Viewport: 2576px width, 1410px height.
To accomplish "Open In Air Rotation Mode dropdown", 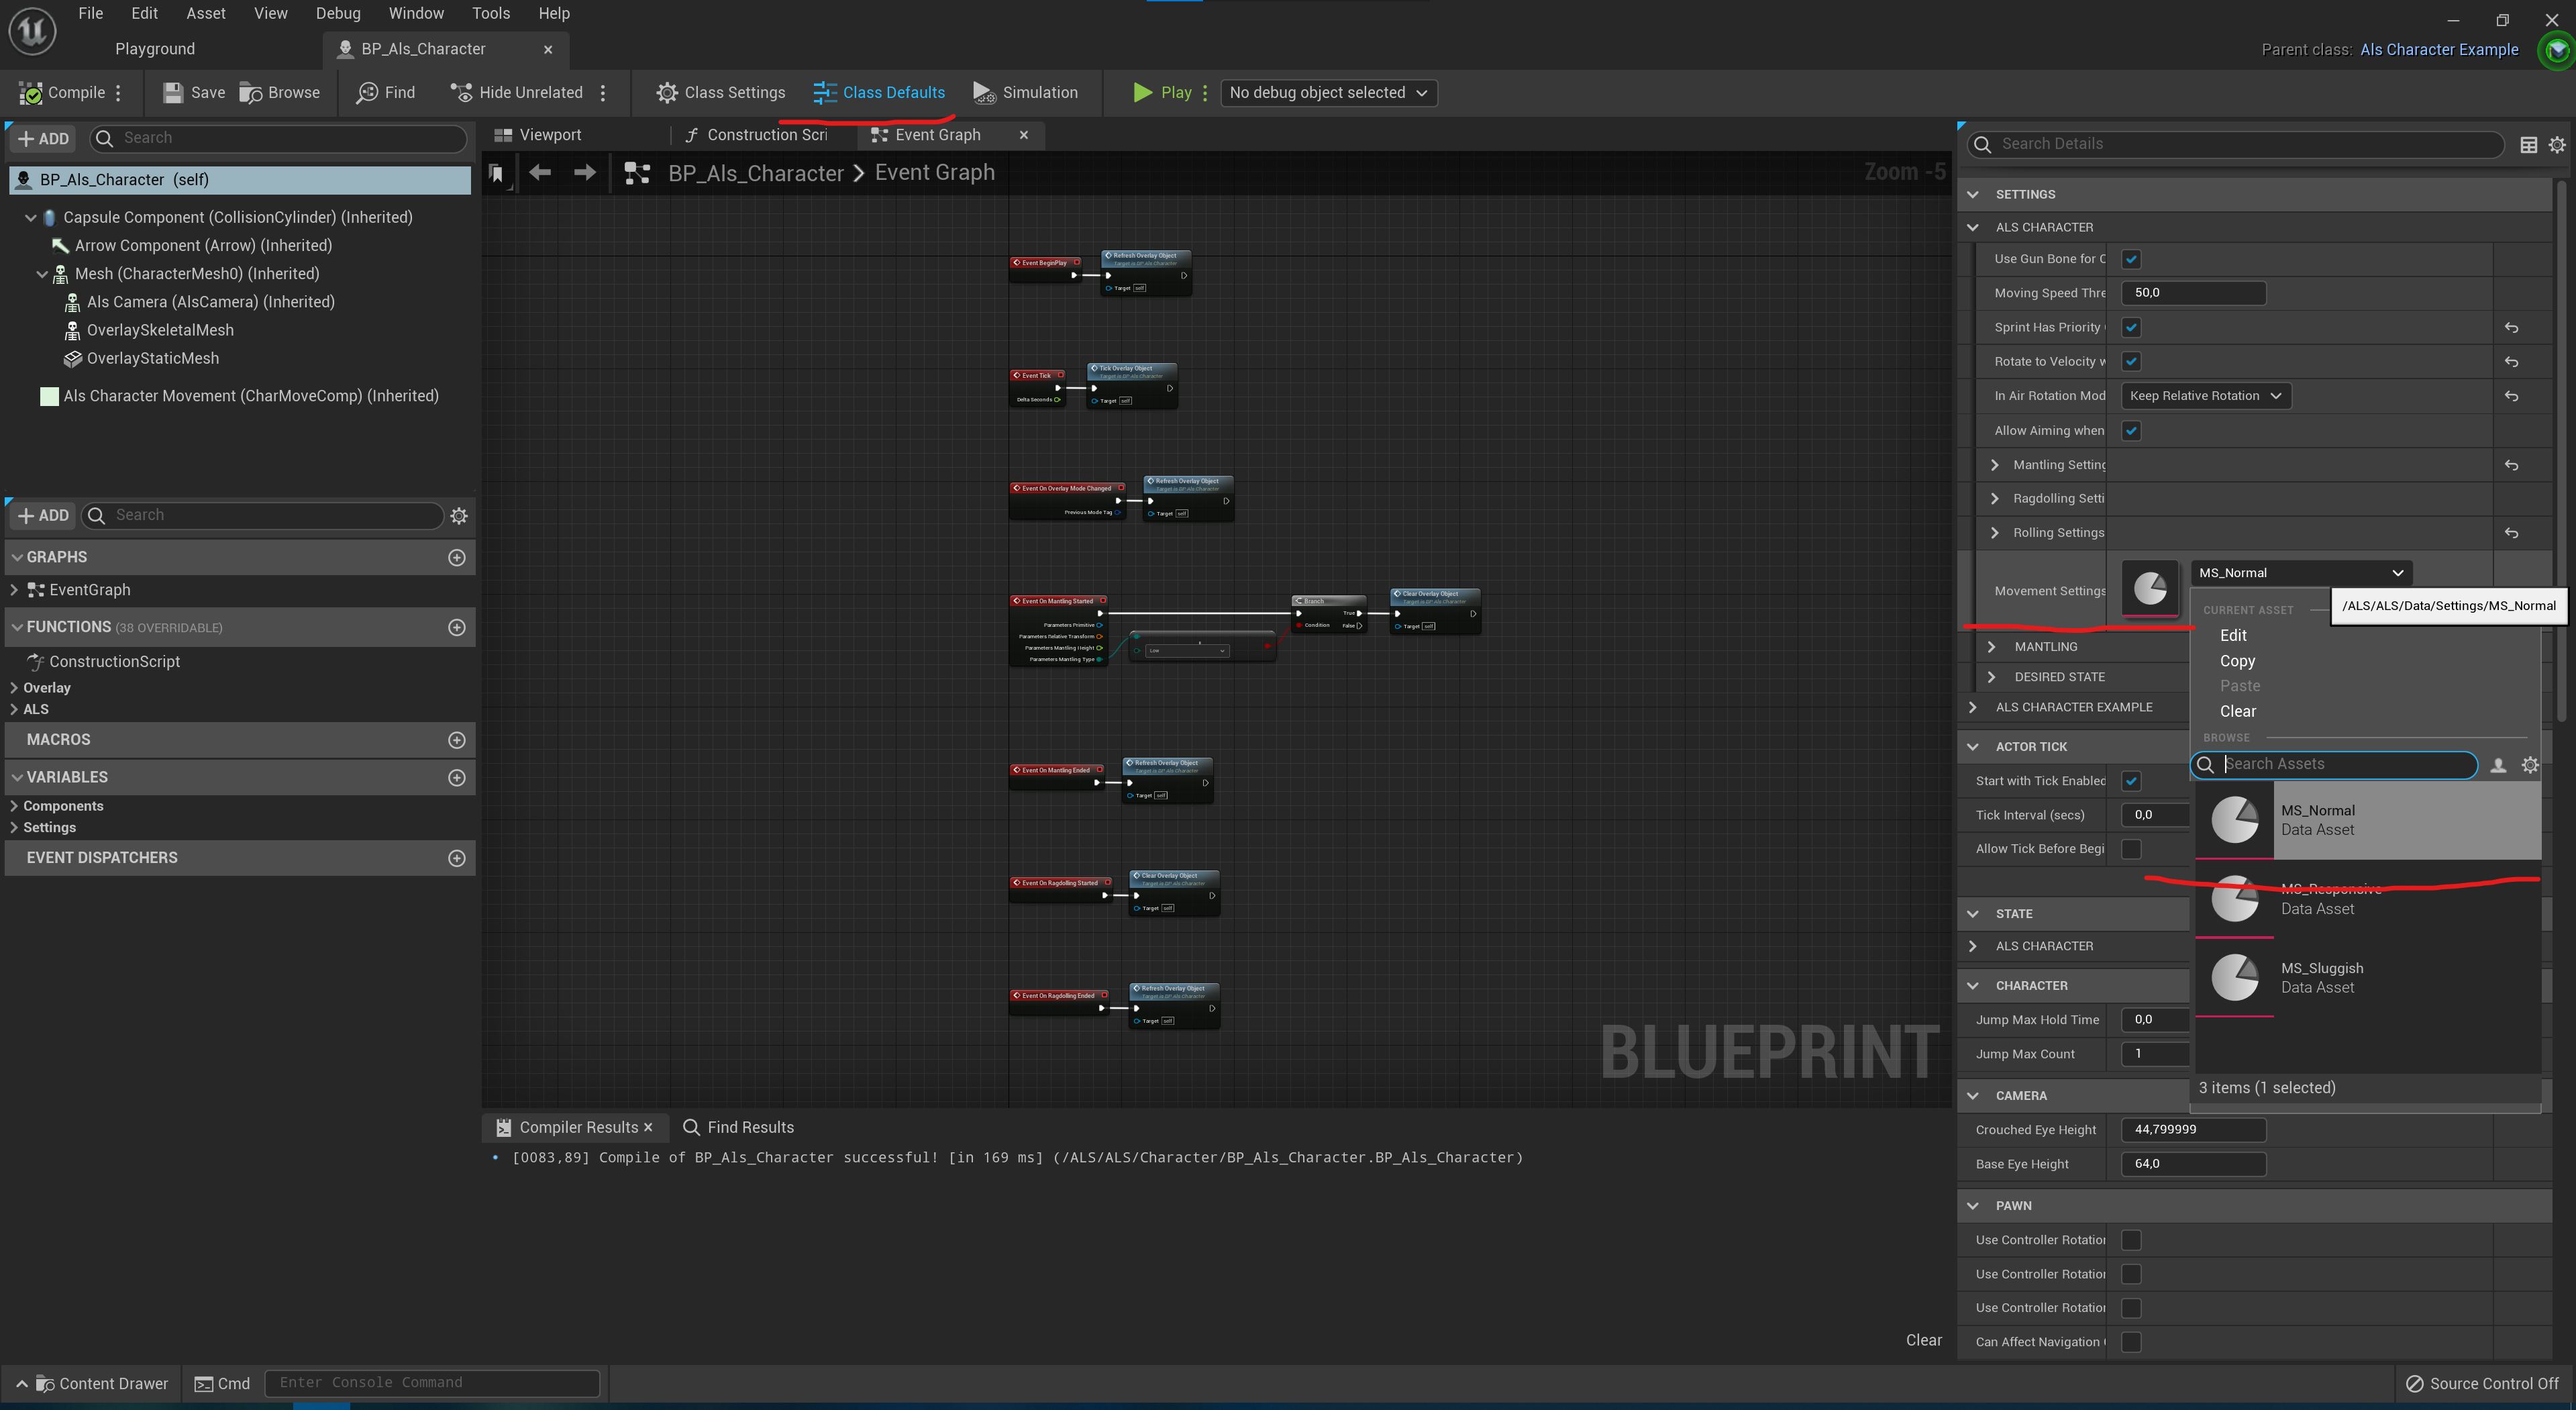I will point(2205,396).
